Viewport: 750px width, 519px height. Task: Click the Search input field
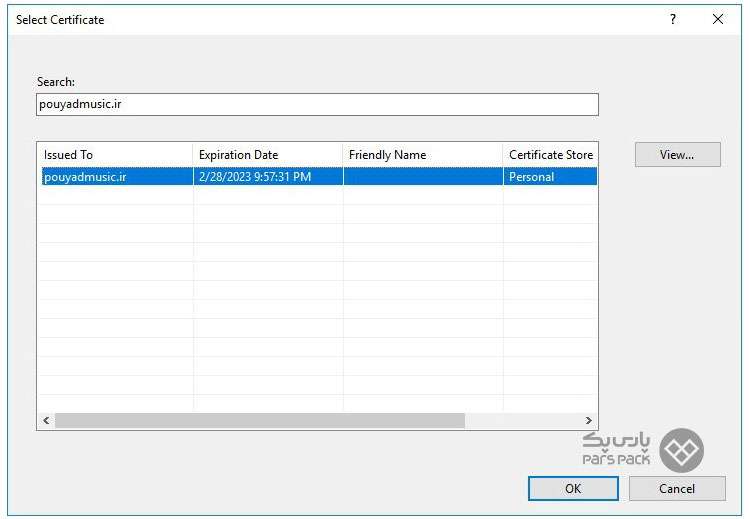[317, 104]
